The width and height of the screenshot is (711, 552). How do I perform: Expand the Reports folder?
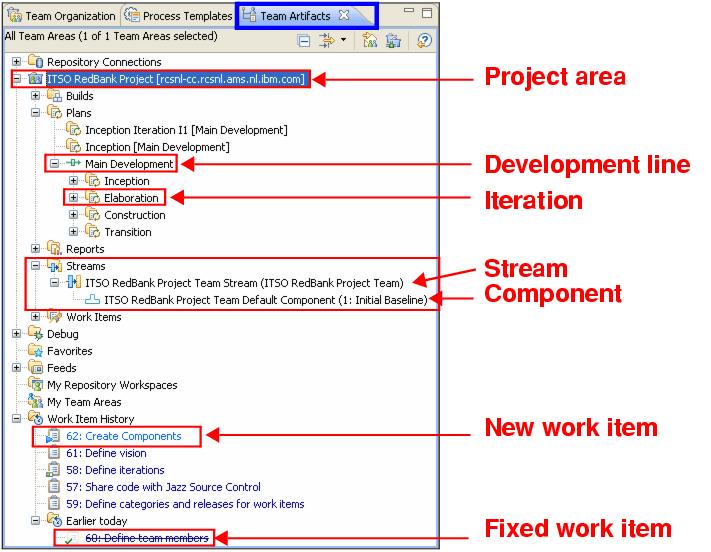(x=35, y=249)
